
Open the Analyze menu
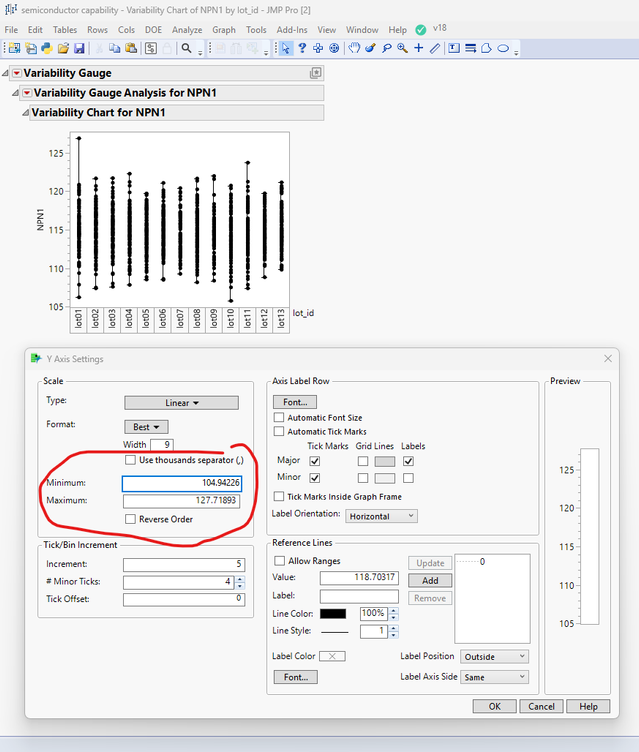click(187, 30)
